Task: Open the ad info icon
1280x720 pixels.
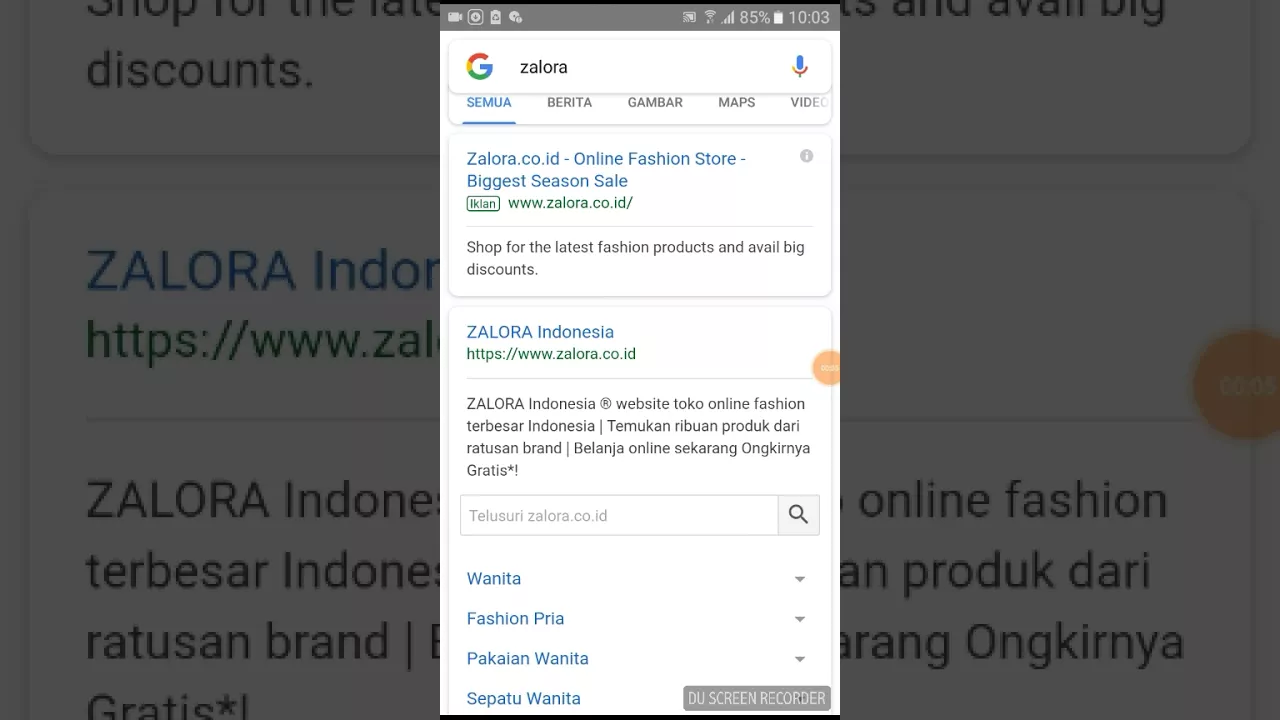Action: point(806,156)
